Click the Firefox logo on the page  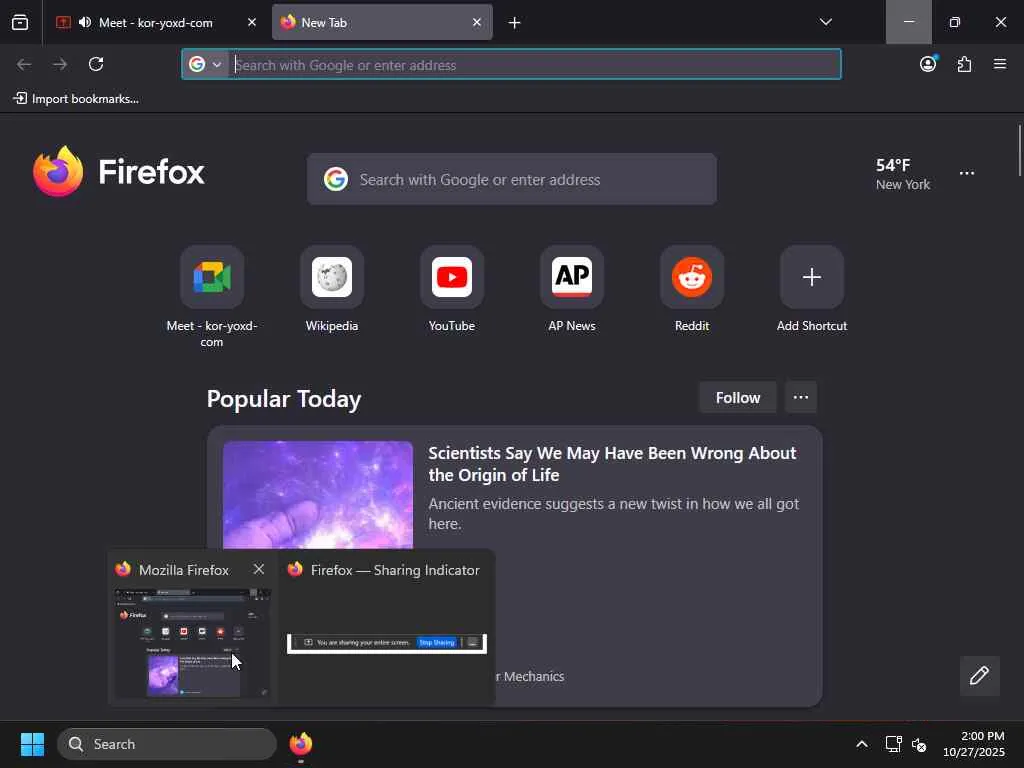pyautogui.click(x=119, y=172)
